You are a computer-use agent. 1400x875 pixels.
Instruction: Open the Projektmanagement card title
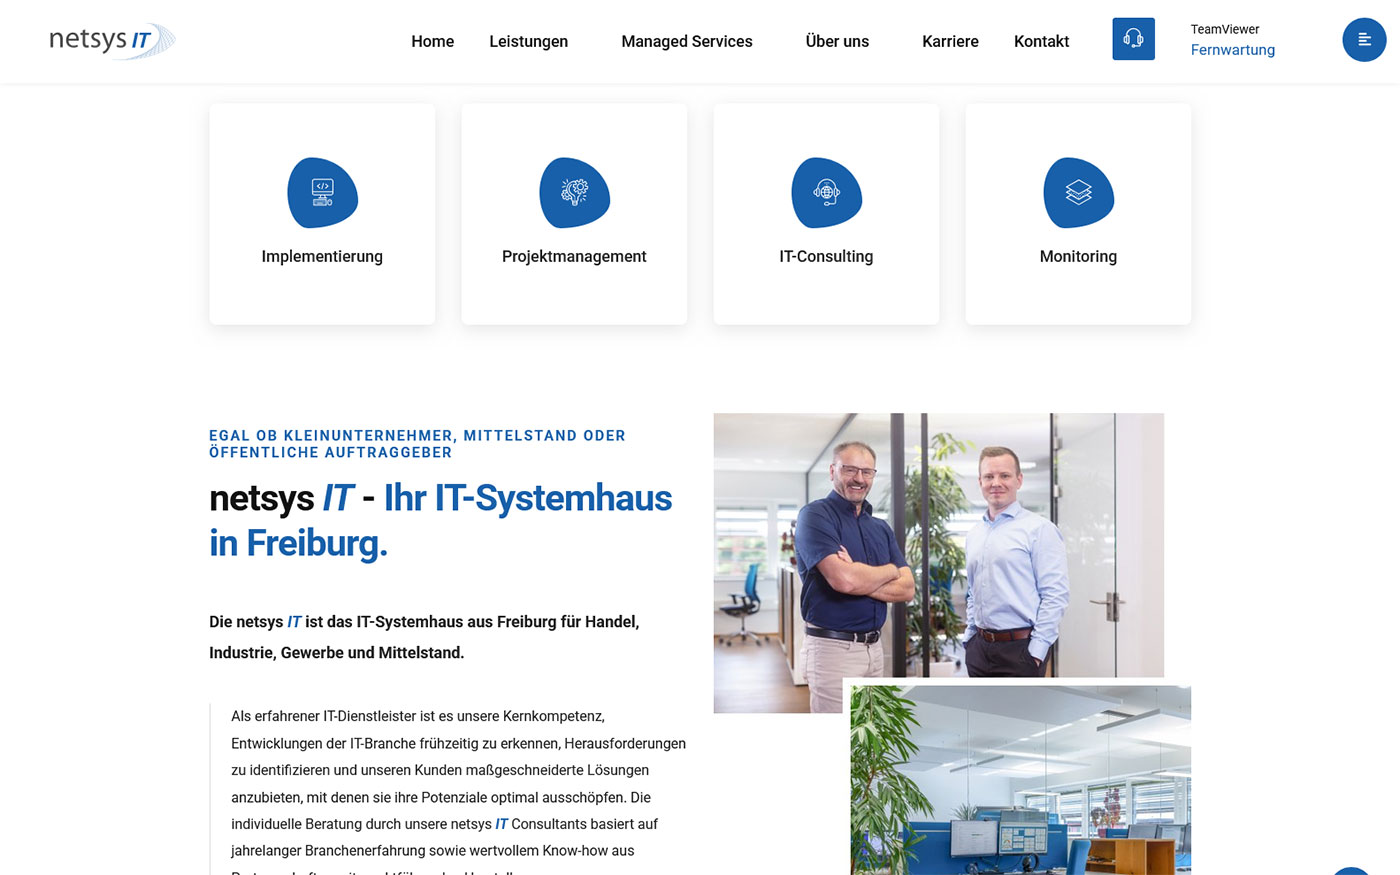pos(574,256)
